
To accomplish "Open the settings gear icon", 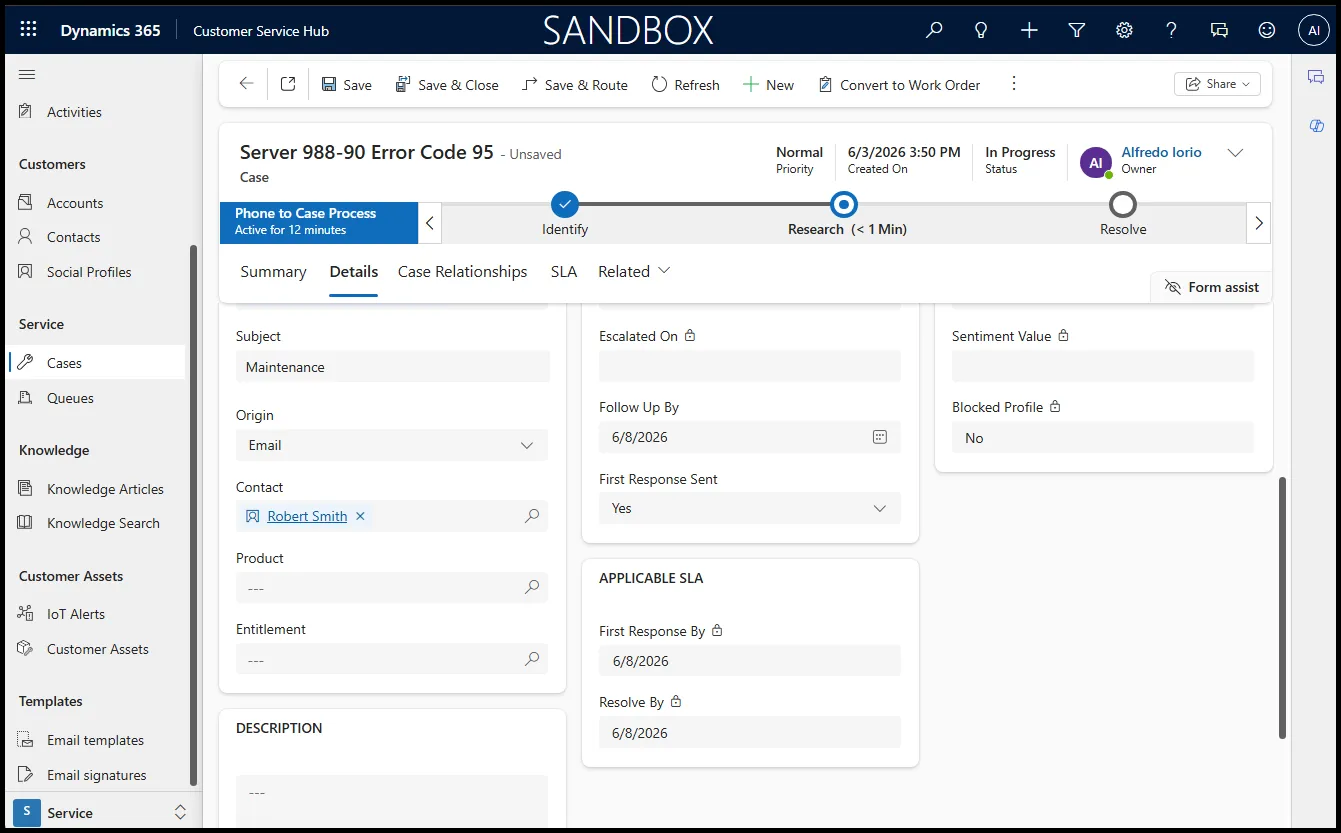I will [x=1124, y=30].
